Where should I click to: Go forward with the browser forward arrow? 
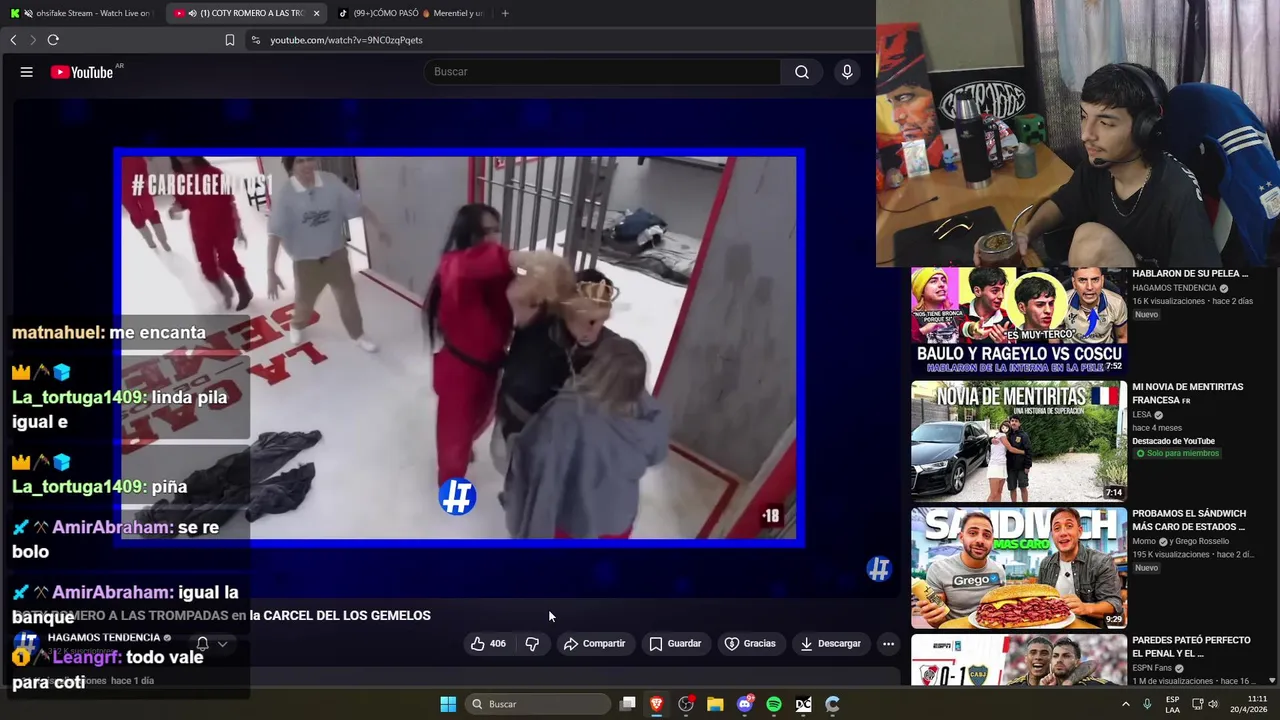[33, 40]
